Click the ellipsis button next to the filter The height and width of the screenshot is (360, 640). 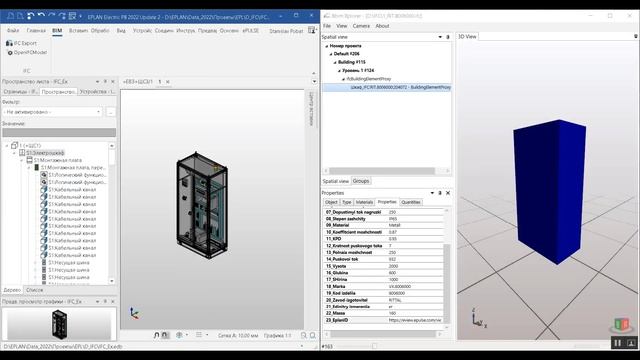(x=111, y=112)
